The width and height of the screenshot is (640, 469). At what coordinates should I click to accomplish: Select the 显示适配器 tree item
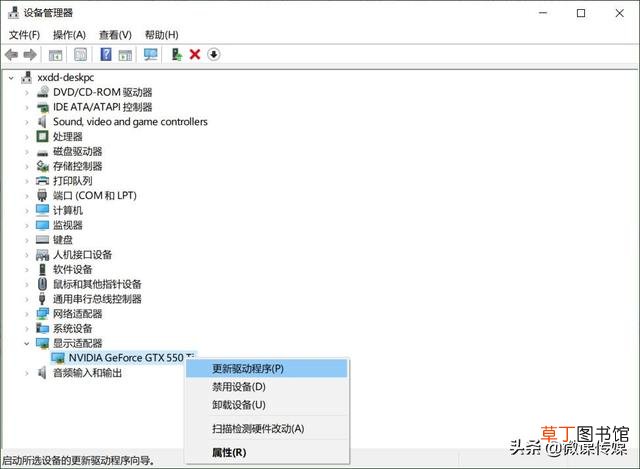click(78, 343)
